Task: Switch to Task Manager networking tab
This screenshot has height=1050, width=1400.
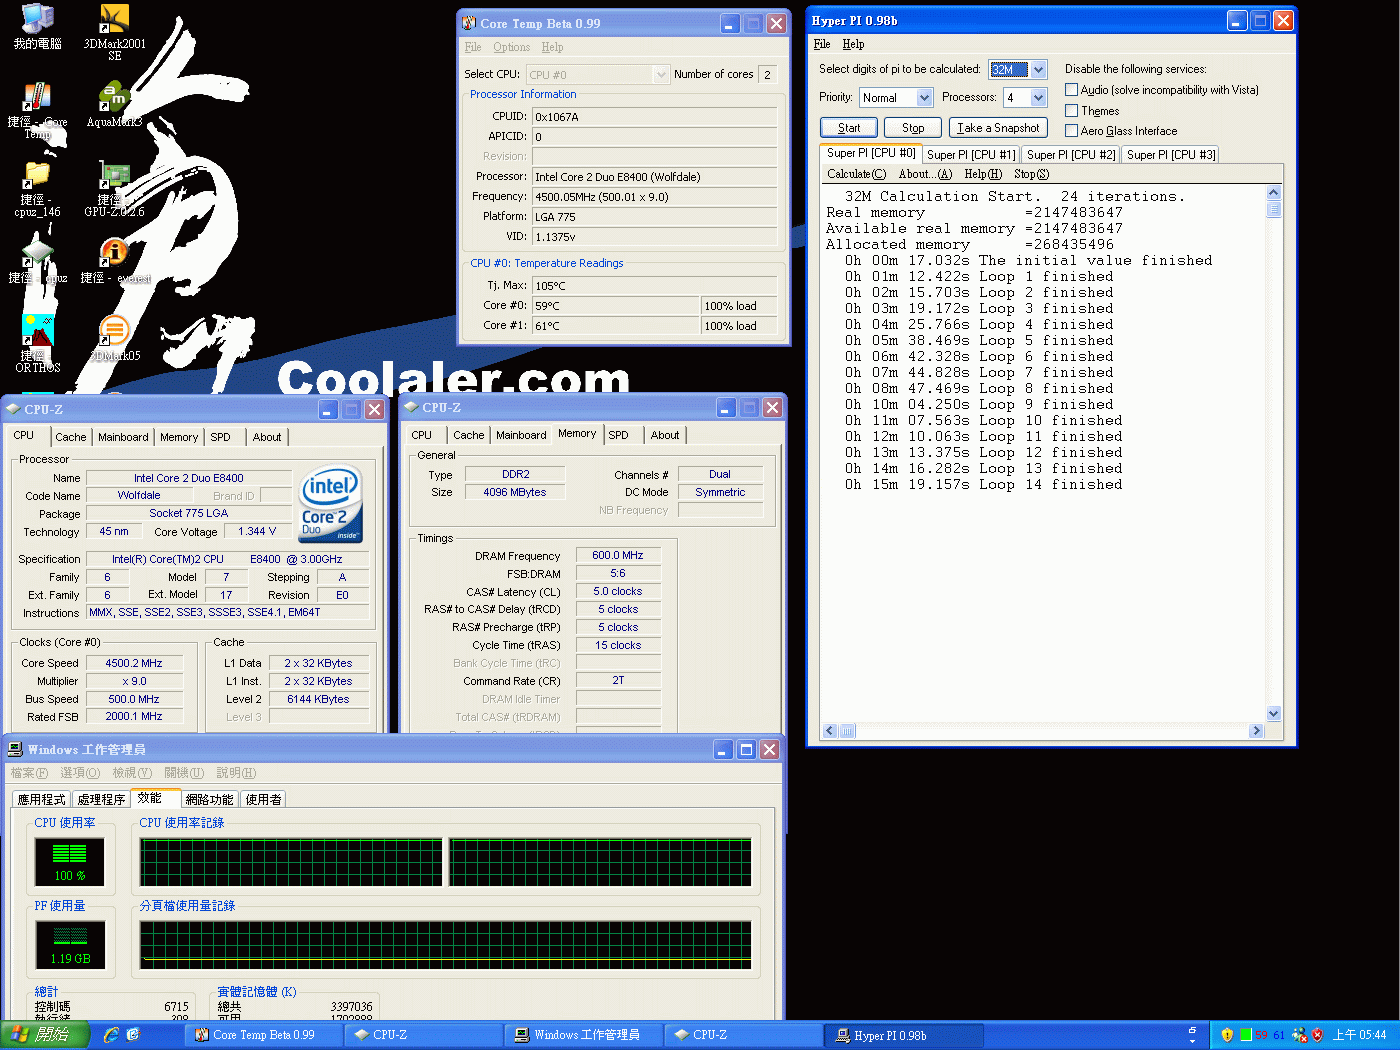Action: coord(209,799)
